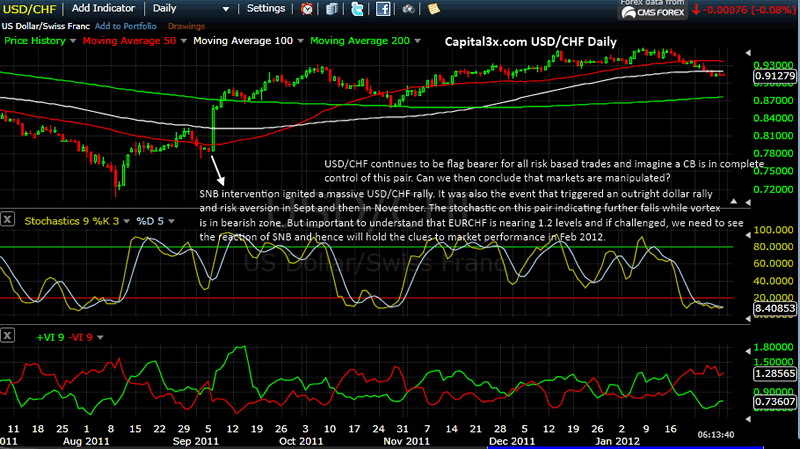This screenshot has width=800, height=449.
Task: Take a chart snapshot with camera icon
Action: click(408, 9)
